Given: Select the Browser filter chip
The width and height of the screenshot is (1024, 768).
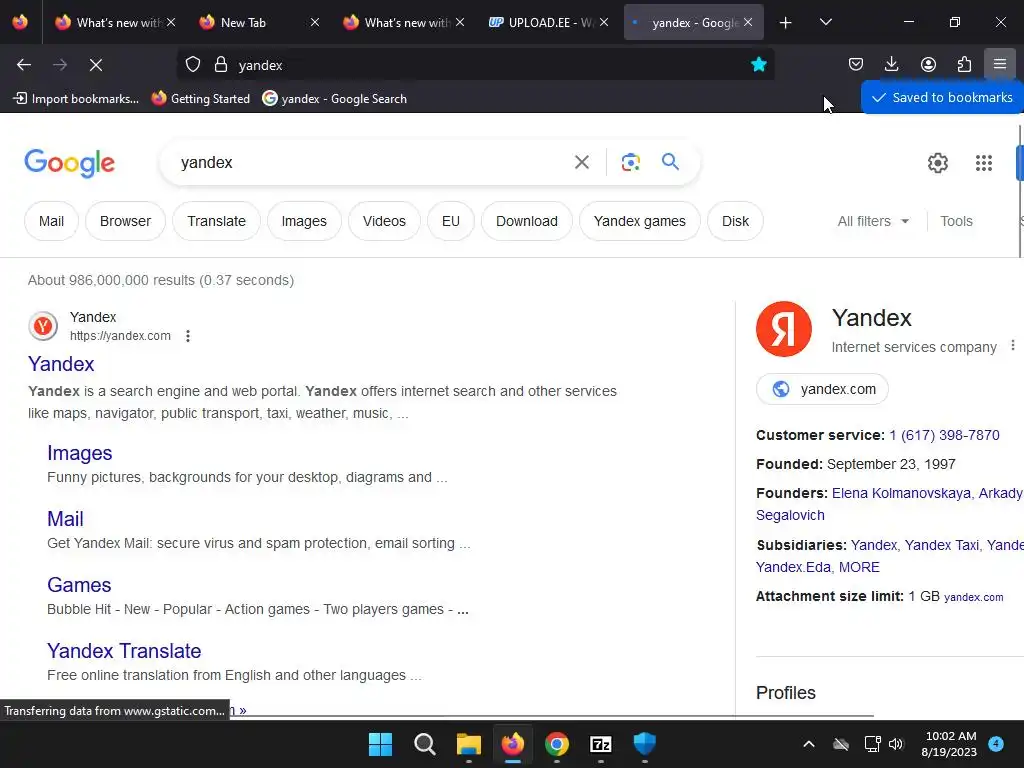Looking at the screenshot, I should [x=125, y=221].
